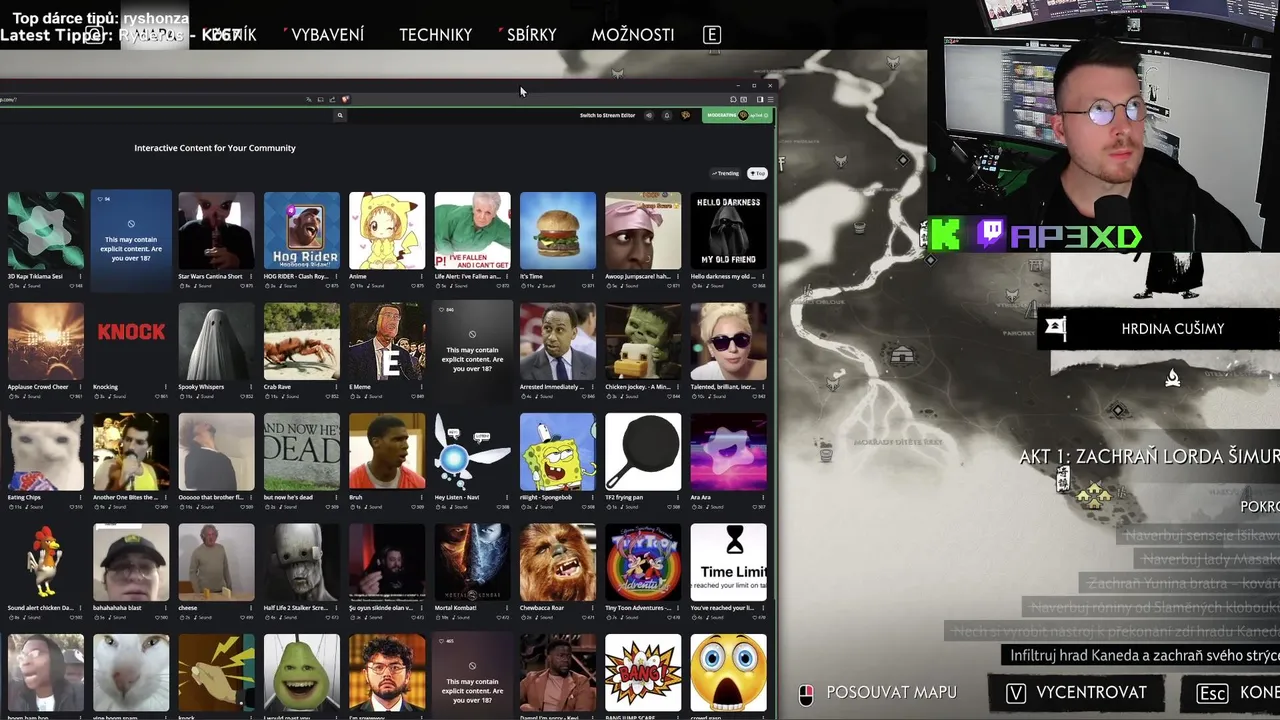Switch to the Top sort
1280x720 pixels.
click(x=757, y=173)
